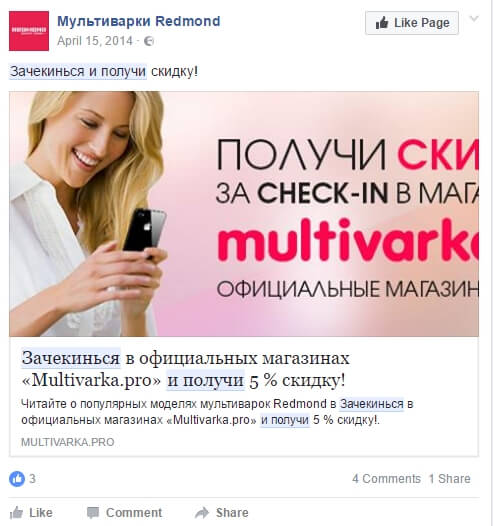Image resolution: width=493 pixels, height=526 pixels.
Task: Open the MULTIVARKA.PRO domain link
Action: pyautogui.click(x=68, y=442)
